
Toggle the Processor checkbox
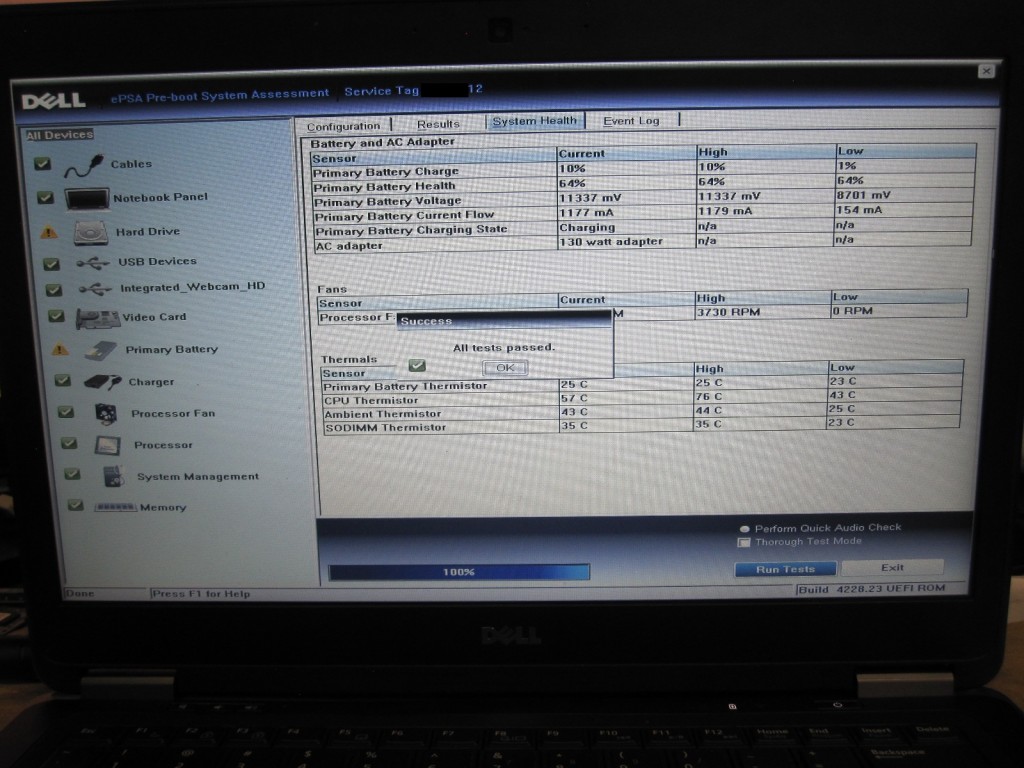pyautogui.click(x=69, y=443)
